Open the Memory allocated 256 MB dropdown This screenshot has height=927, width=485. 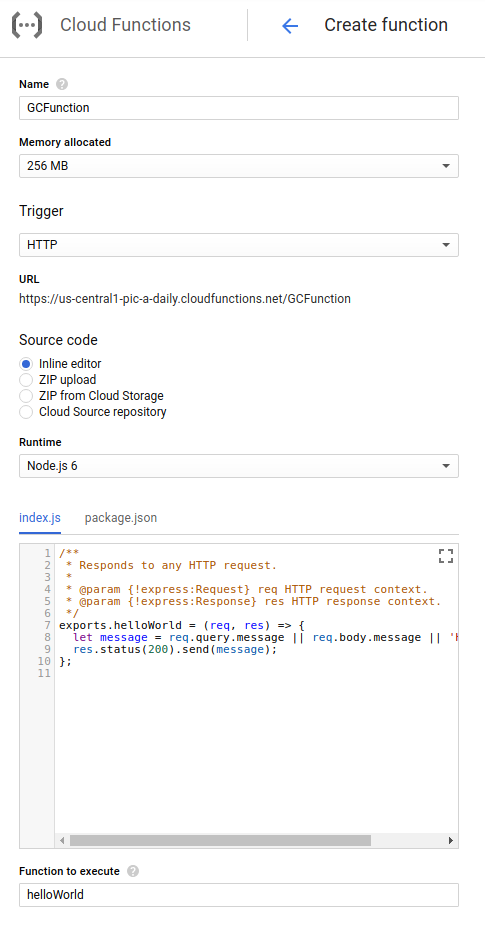pyautogui.click(x=239, y=166)
